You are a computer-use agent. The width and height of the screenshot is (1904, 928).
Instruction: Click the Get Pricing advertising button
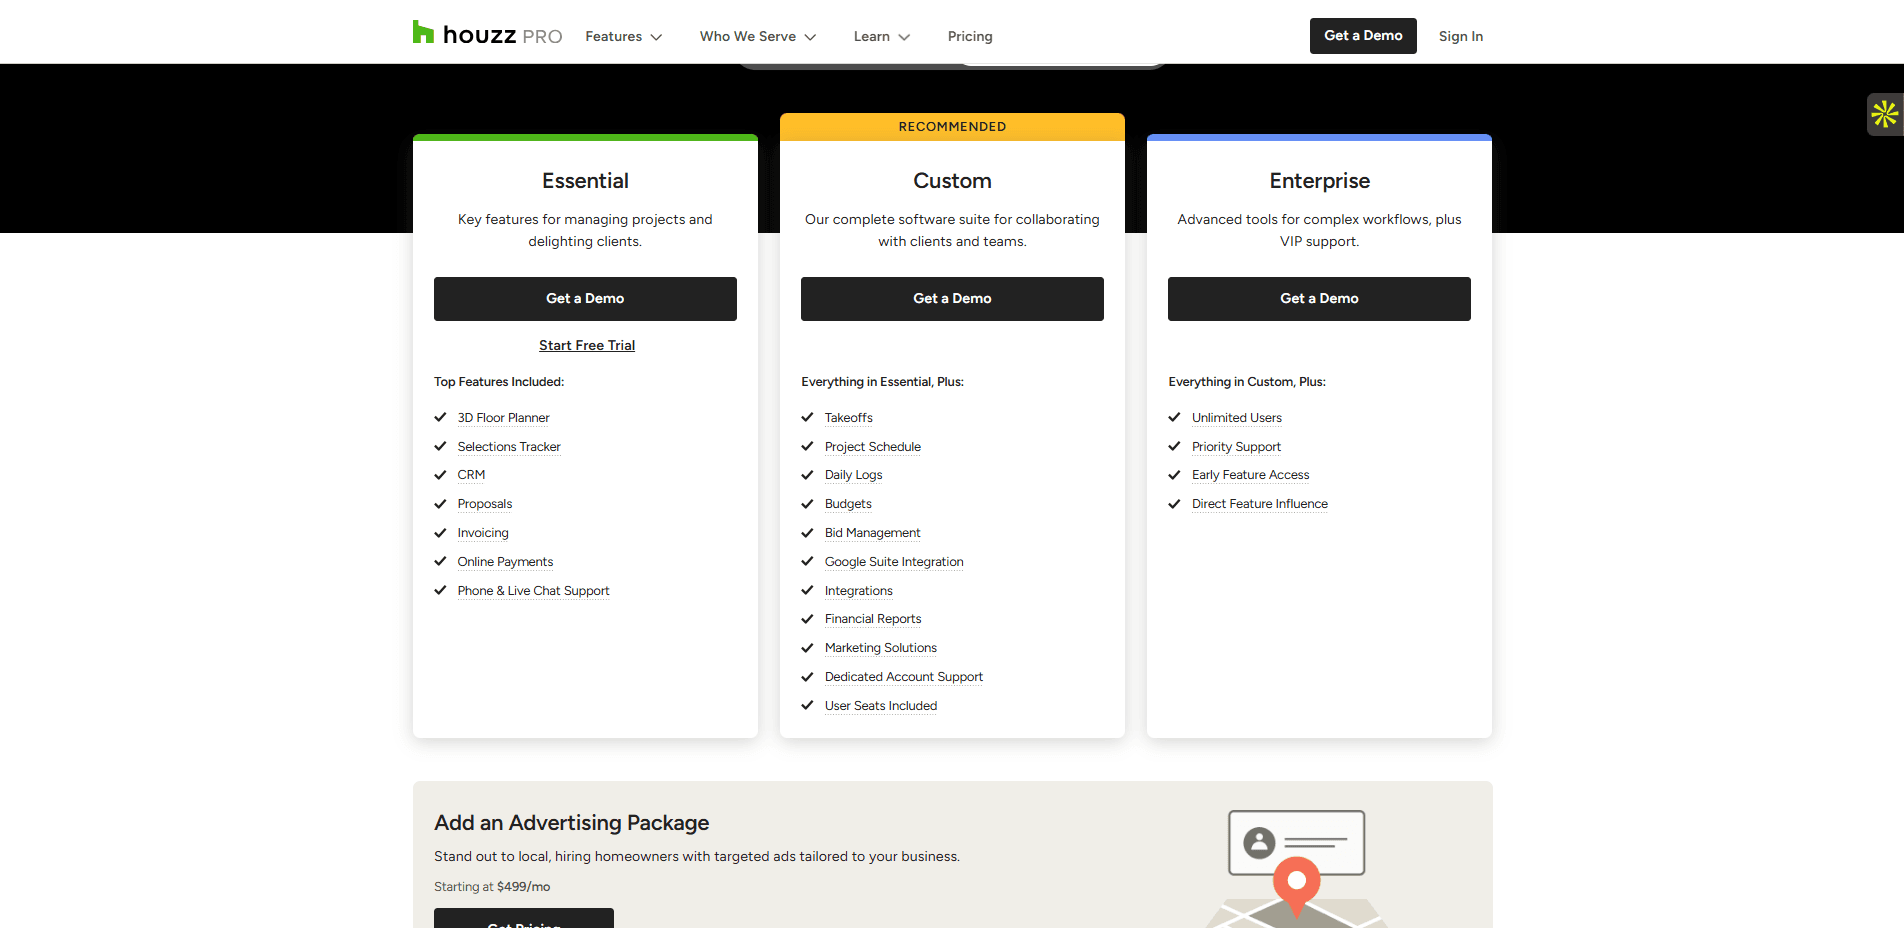pos(523,920)
